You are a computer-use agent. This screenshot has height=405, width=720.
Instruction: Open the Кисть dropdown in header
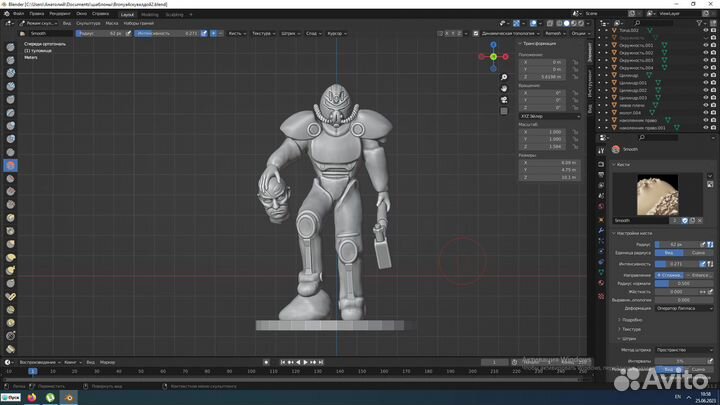point(236,33)
